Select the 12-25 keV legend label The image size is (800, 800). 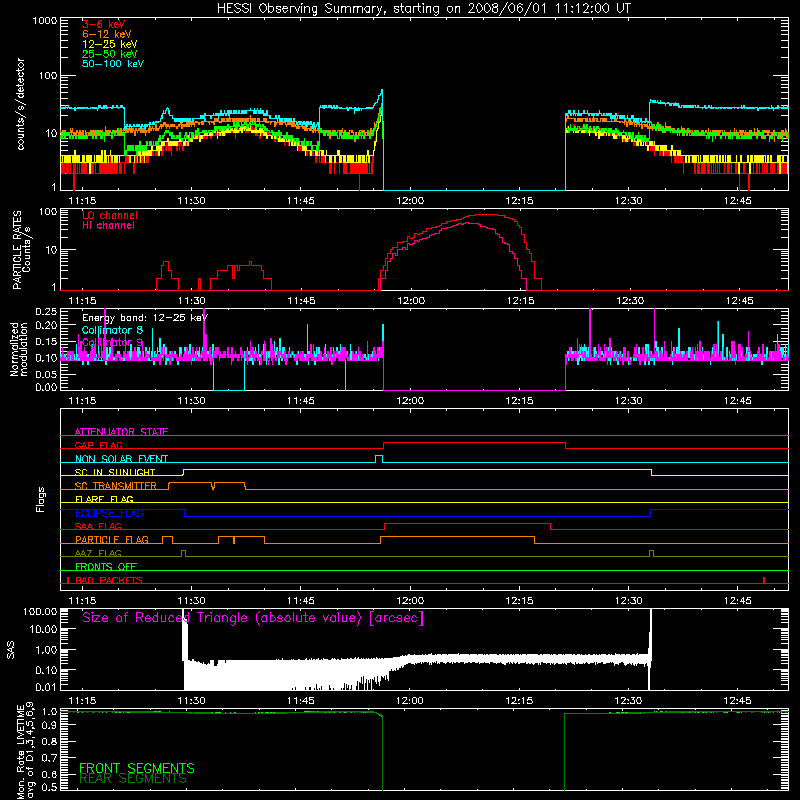coord(110,44)
